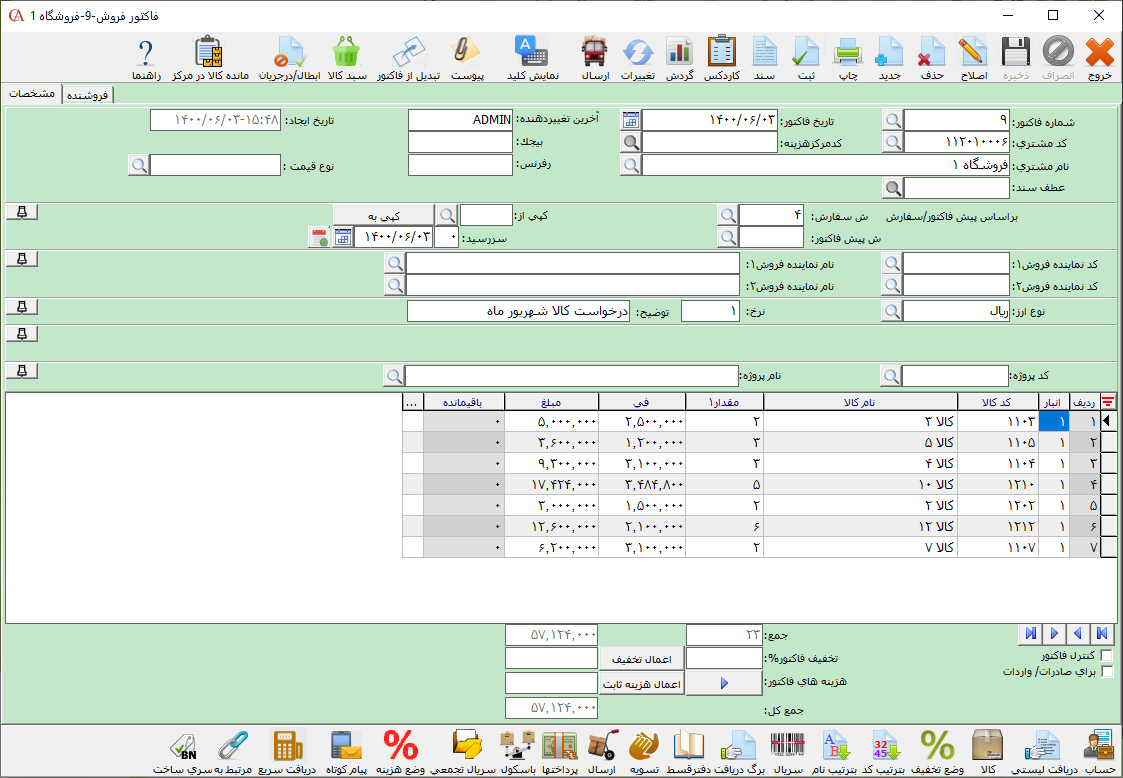Click the توضیح description input field

tap(518, 312)
